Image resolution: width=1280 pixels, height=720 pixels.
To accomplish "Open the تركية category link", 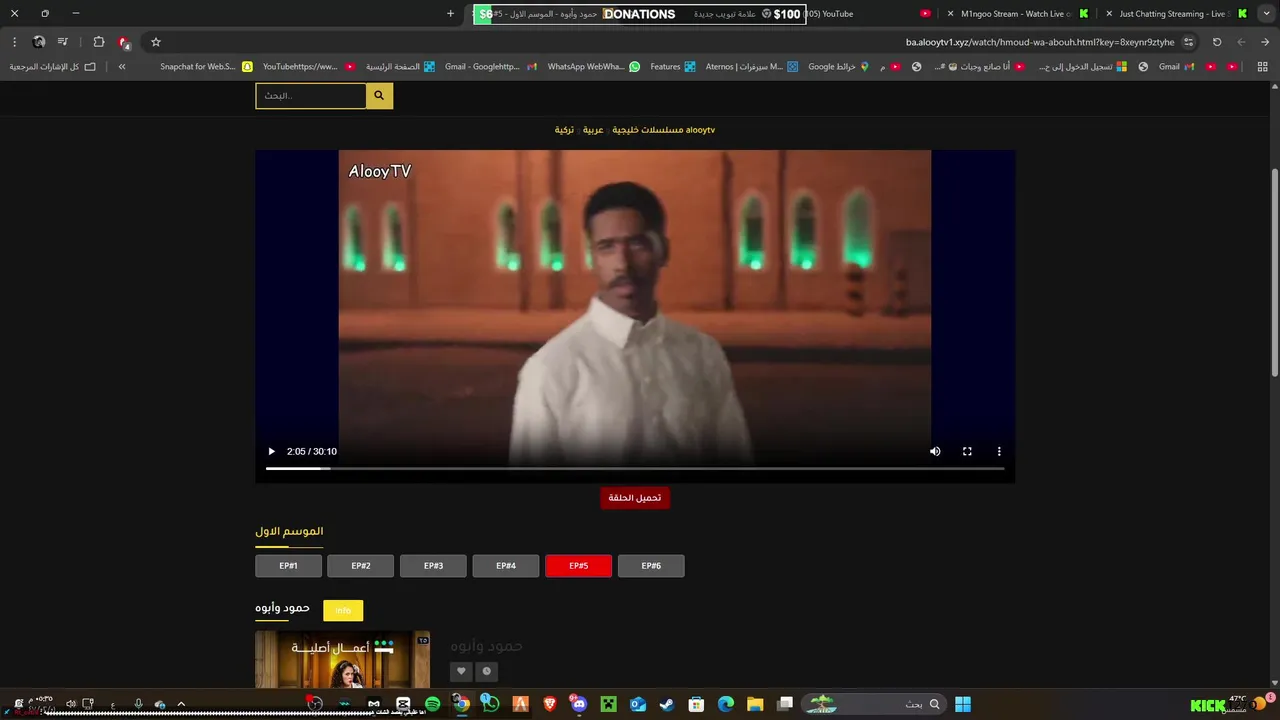I will (564, 130).
